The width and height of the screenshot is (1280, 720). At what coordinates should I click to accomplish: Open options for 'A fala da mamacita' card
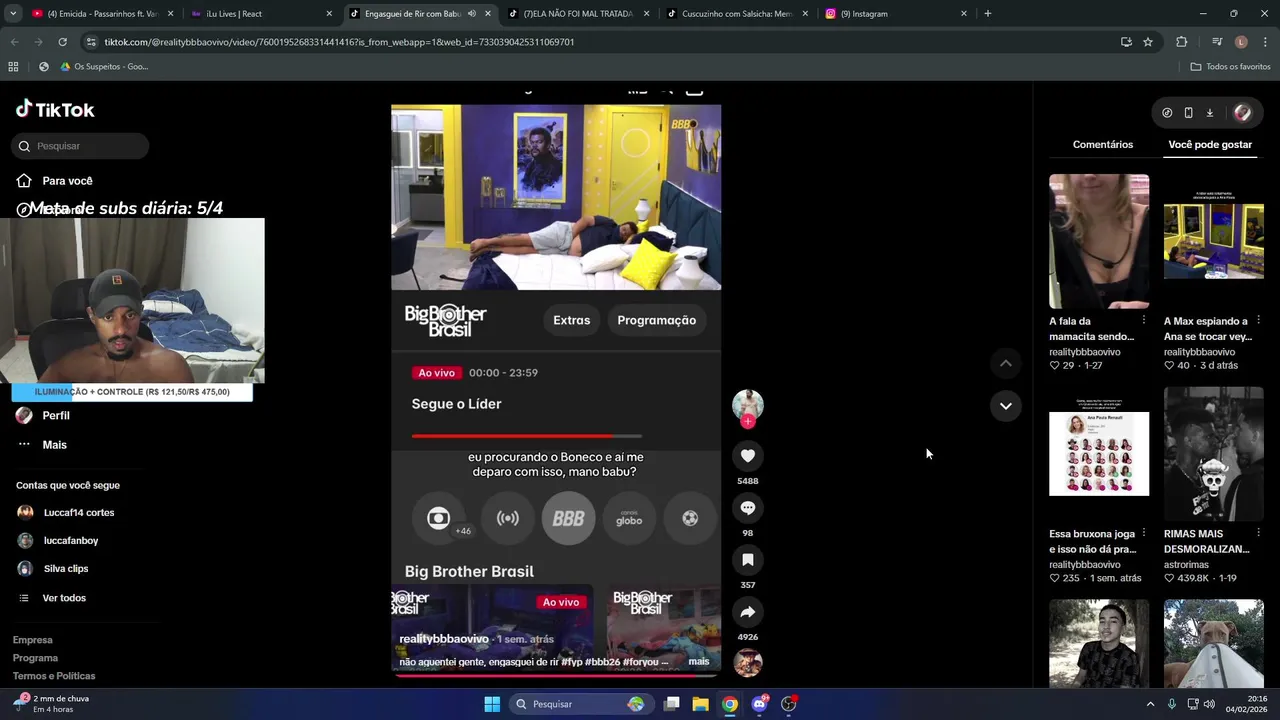1143,320
